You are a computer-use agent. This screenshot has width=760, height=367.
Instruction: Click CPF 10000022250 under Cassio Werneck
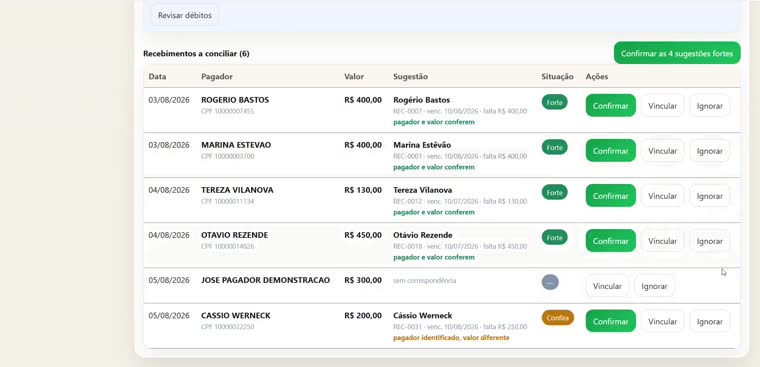pyautogui.click(x=228, y=327)
